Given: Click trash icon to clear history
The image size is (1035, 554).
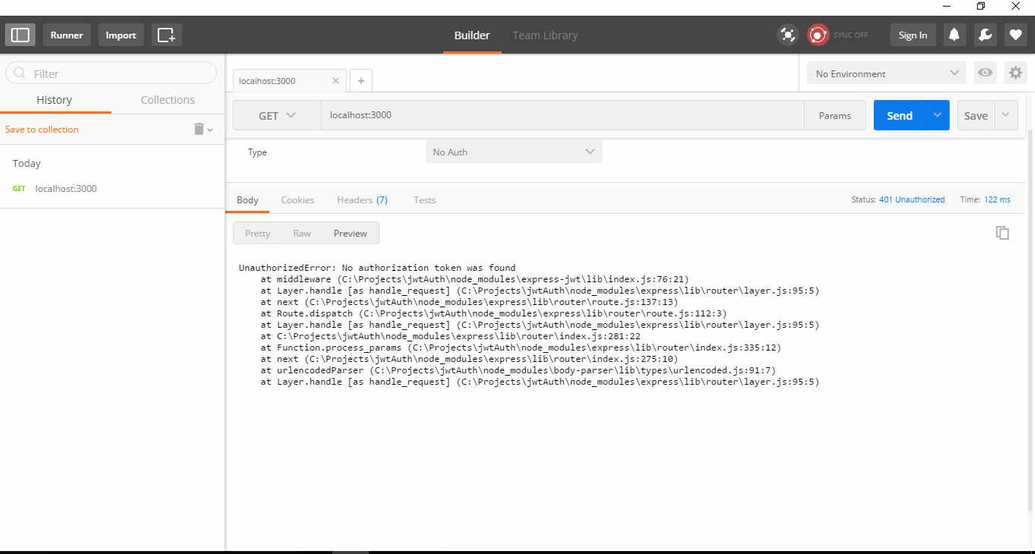Looking at the screenshot, I should (199, 129).
